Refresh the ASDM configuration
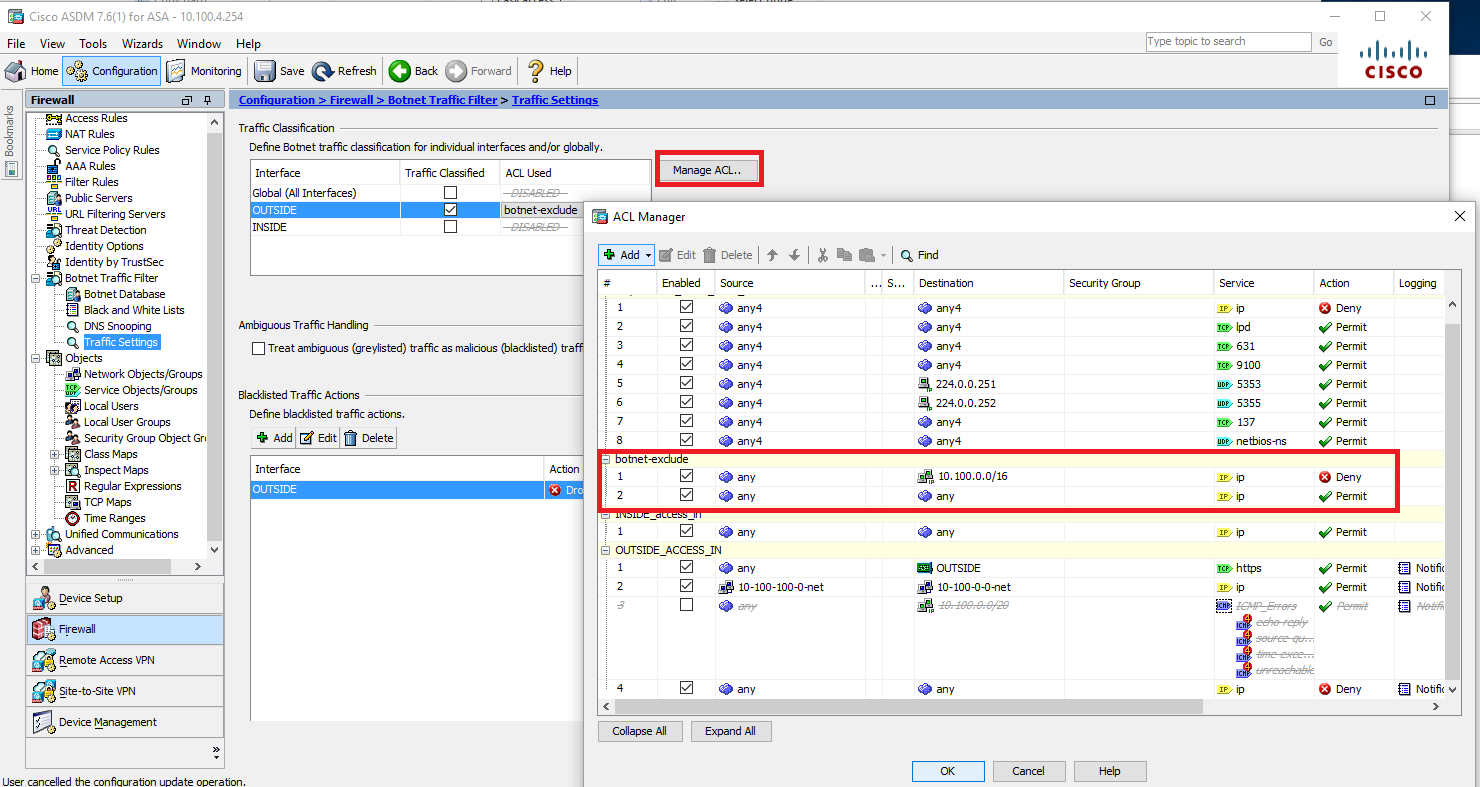 tap(344, 71)
